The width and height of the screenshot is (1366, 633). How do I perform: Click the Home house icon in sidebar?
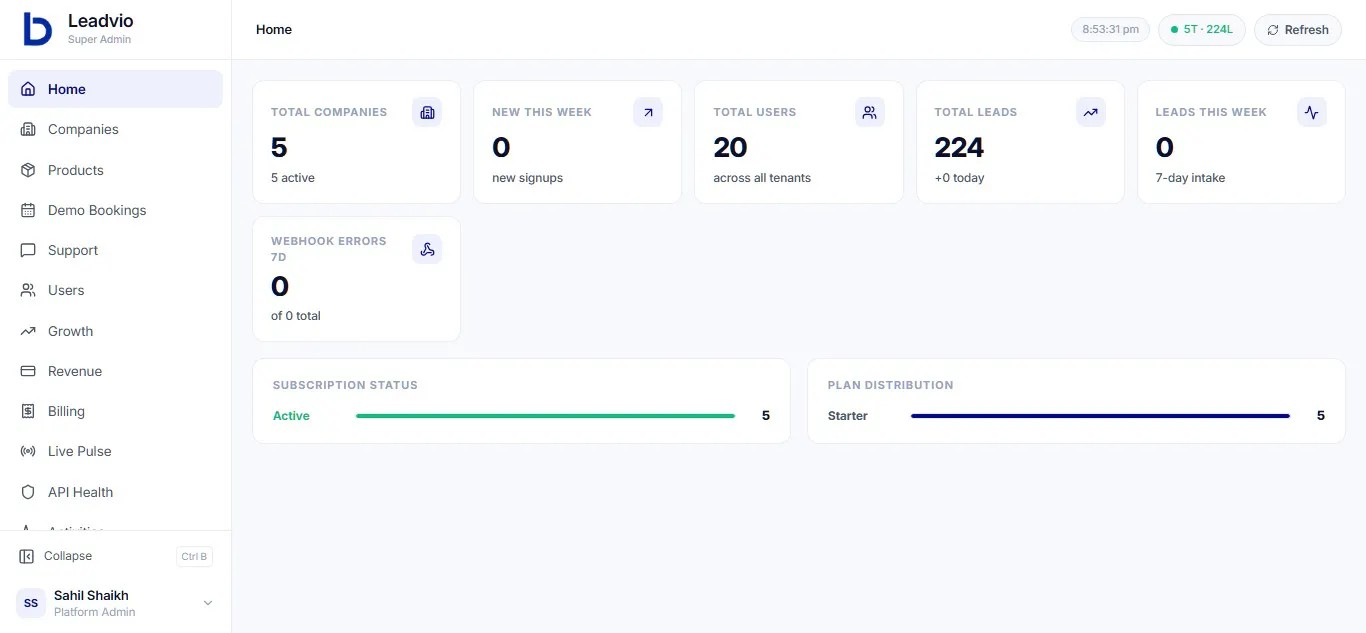(28, 89)
